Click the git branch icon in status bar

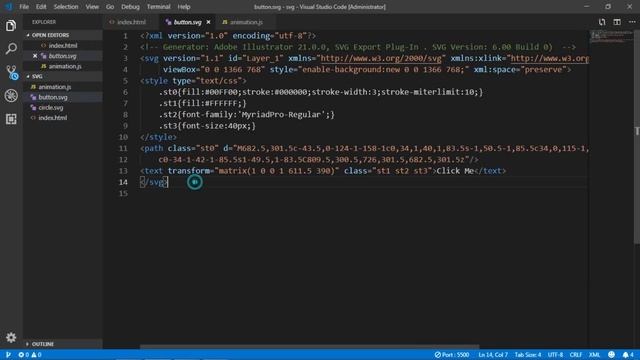(8, 355)
